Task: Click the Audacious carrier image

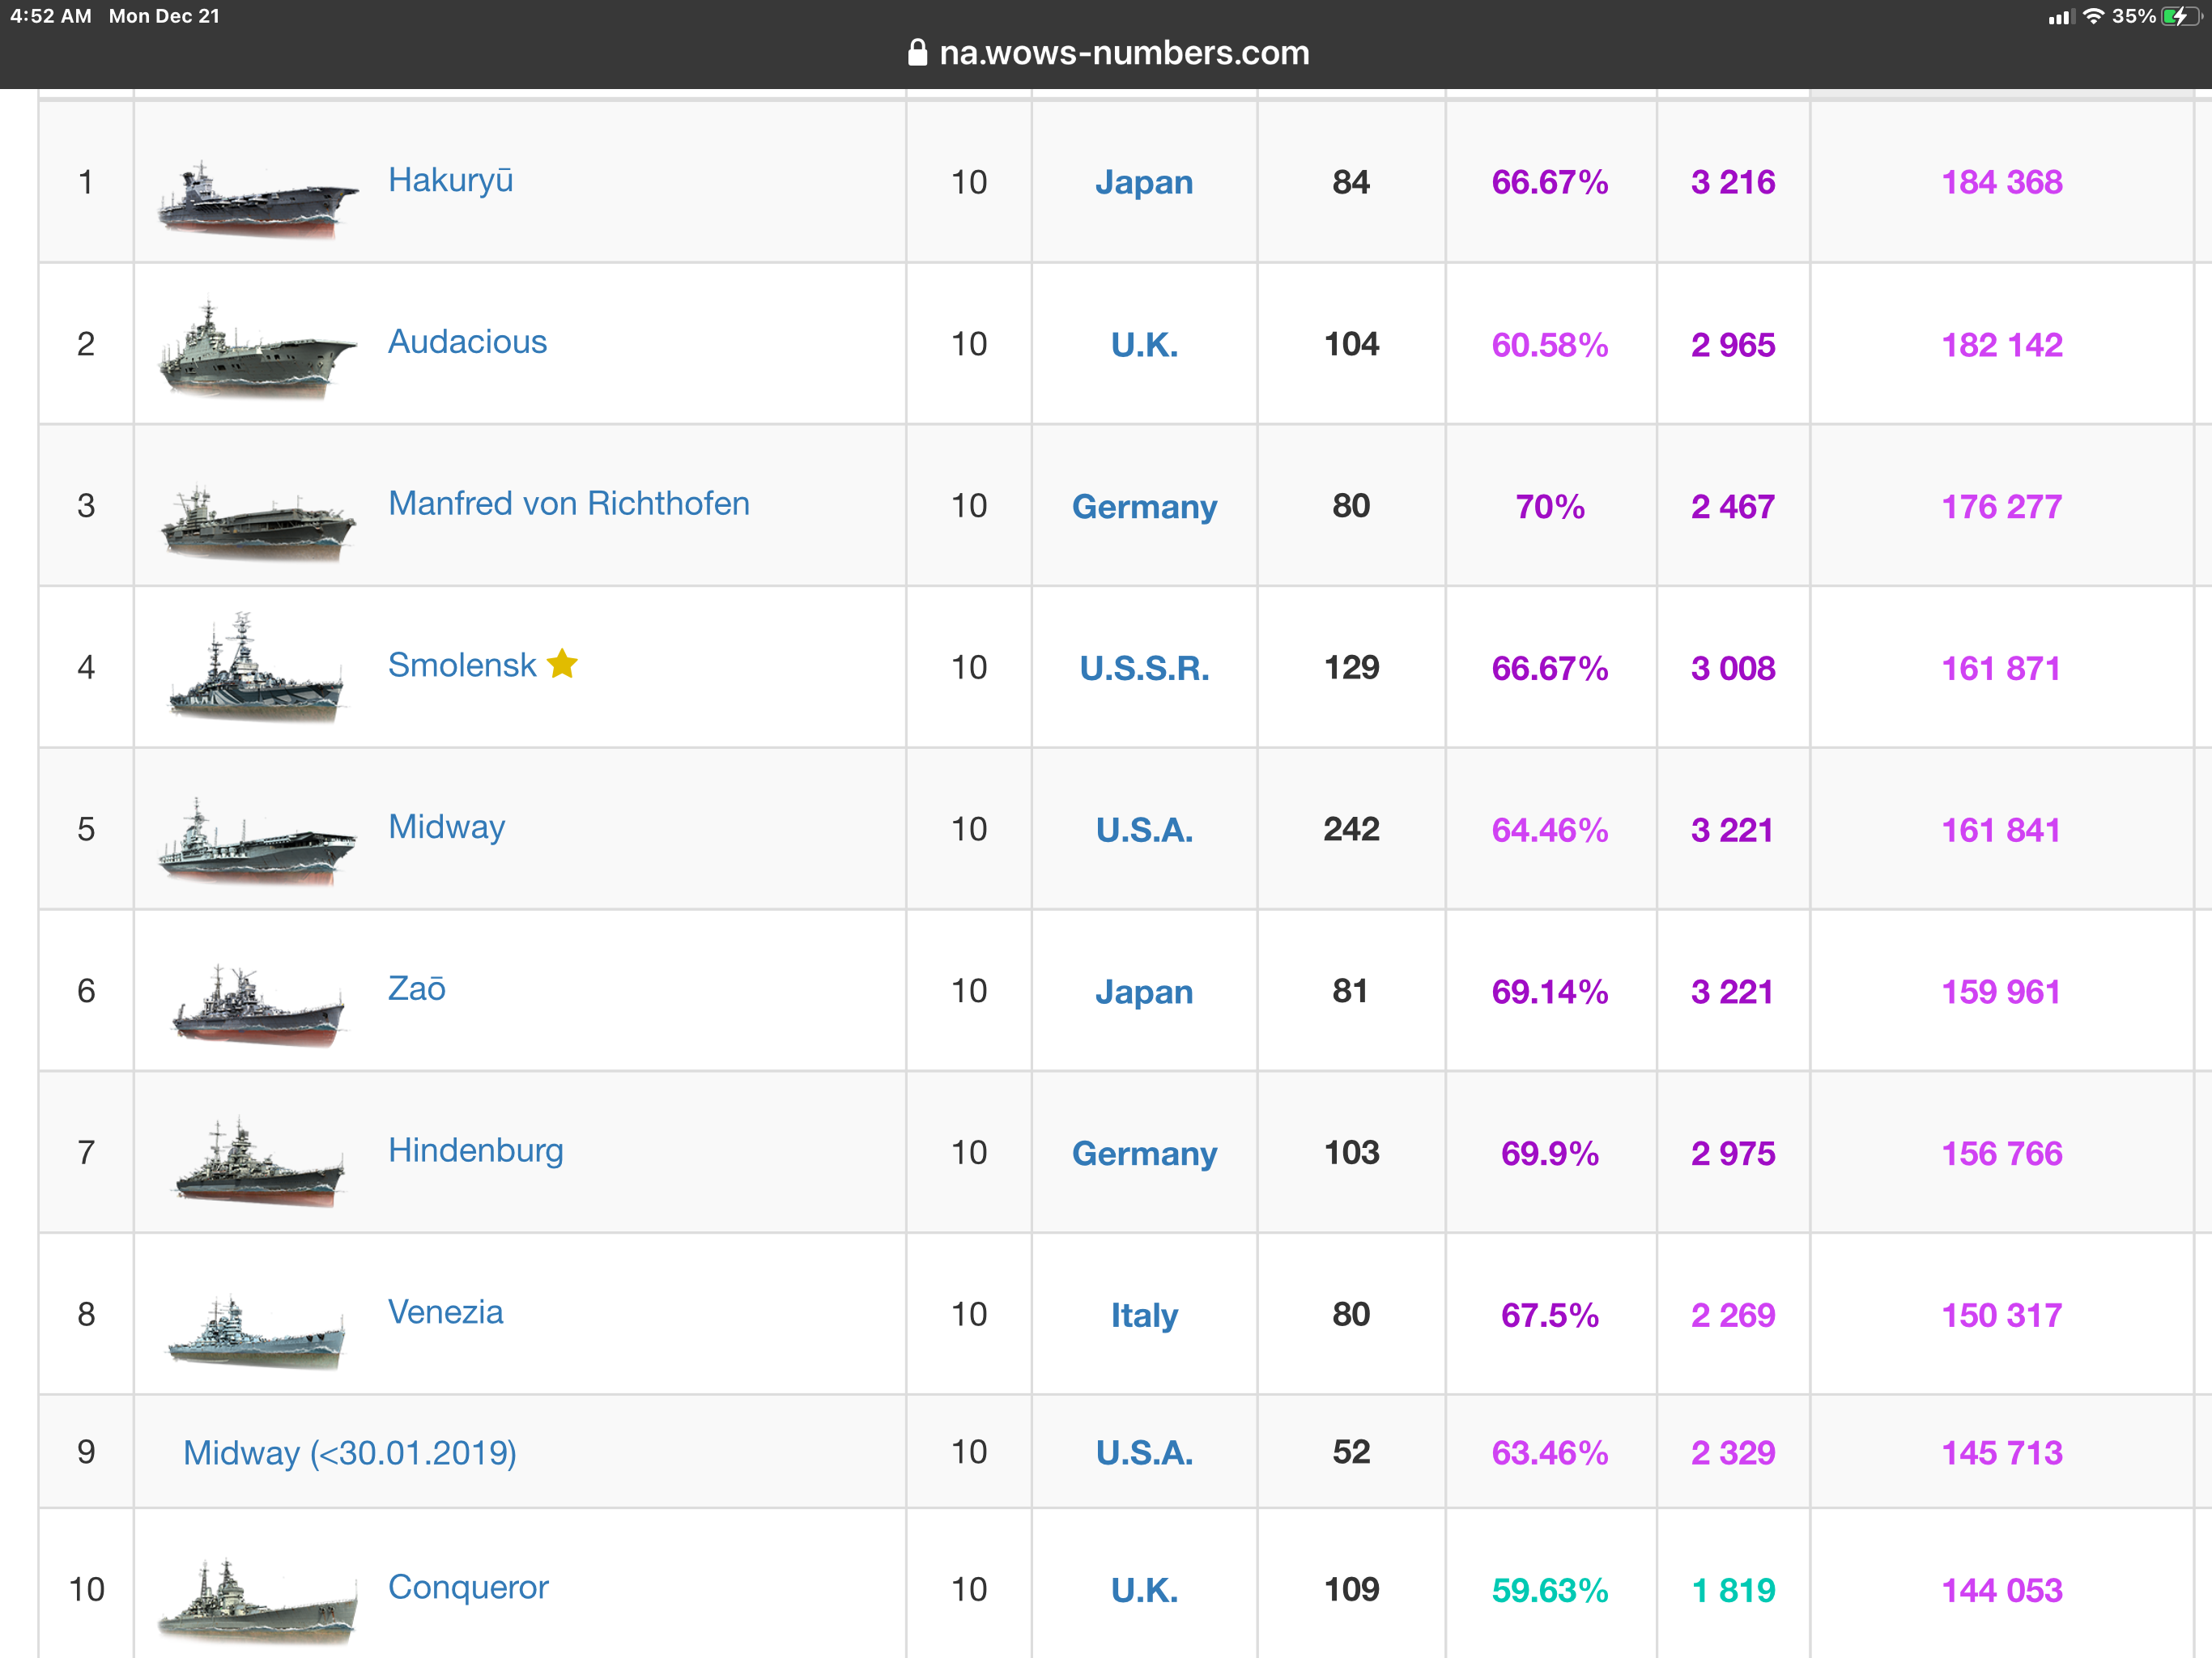Action: click(258, 352)
